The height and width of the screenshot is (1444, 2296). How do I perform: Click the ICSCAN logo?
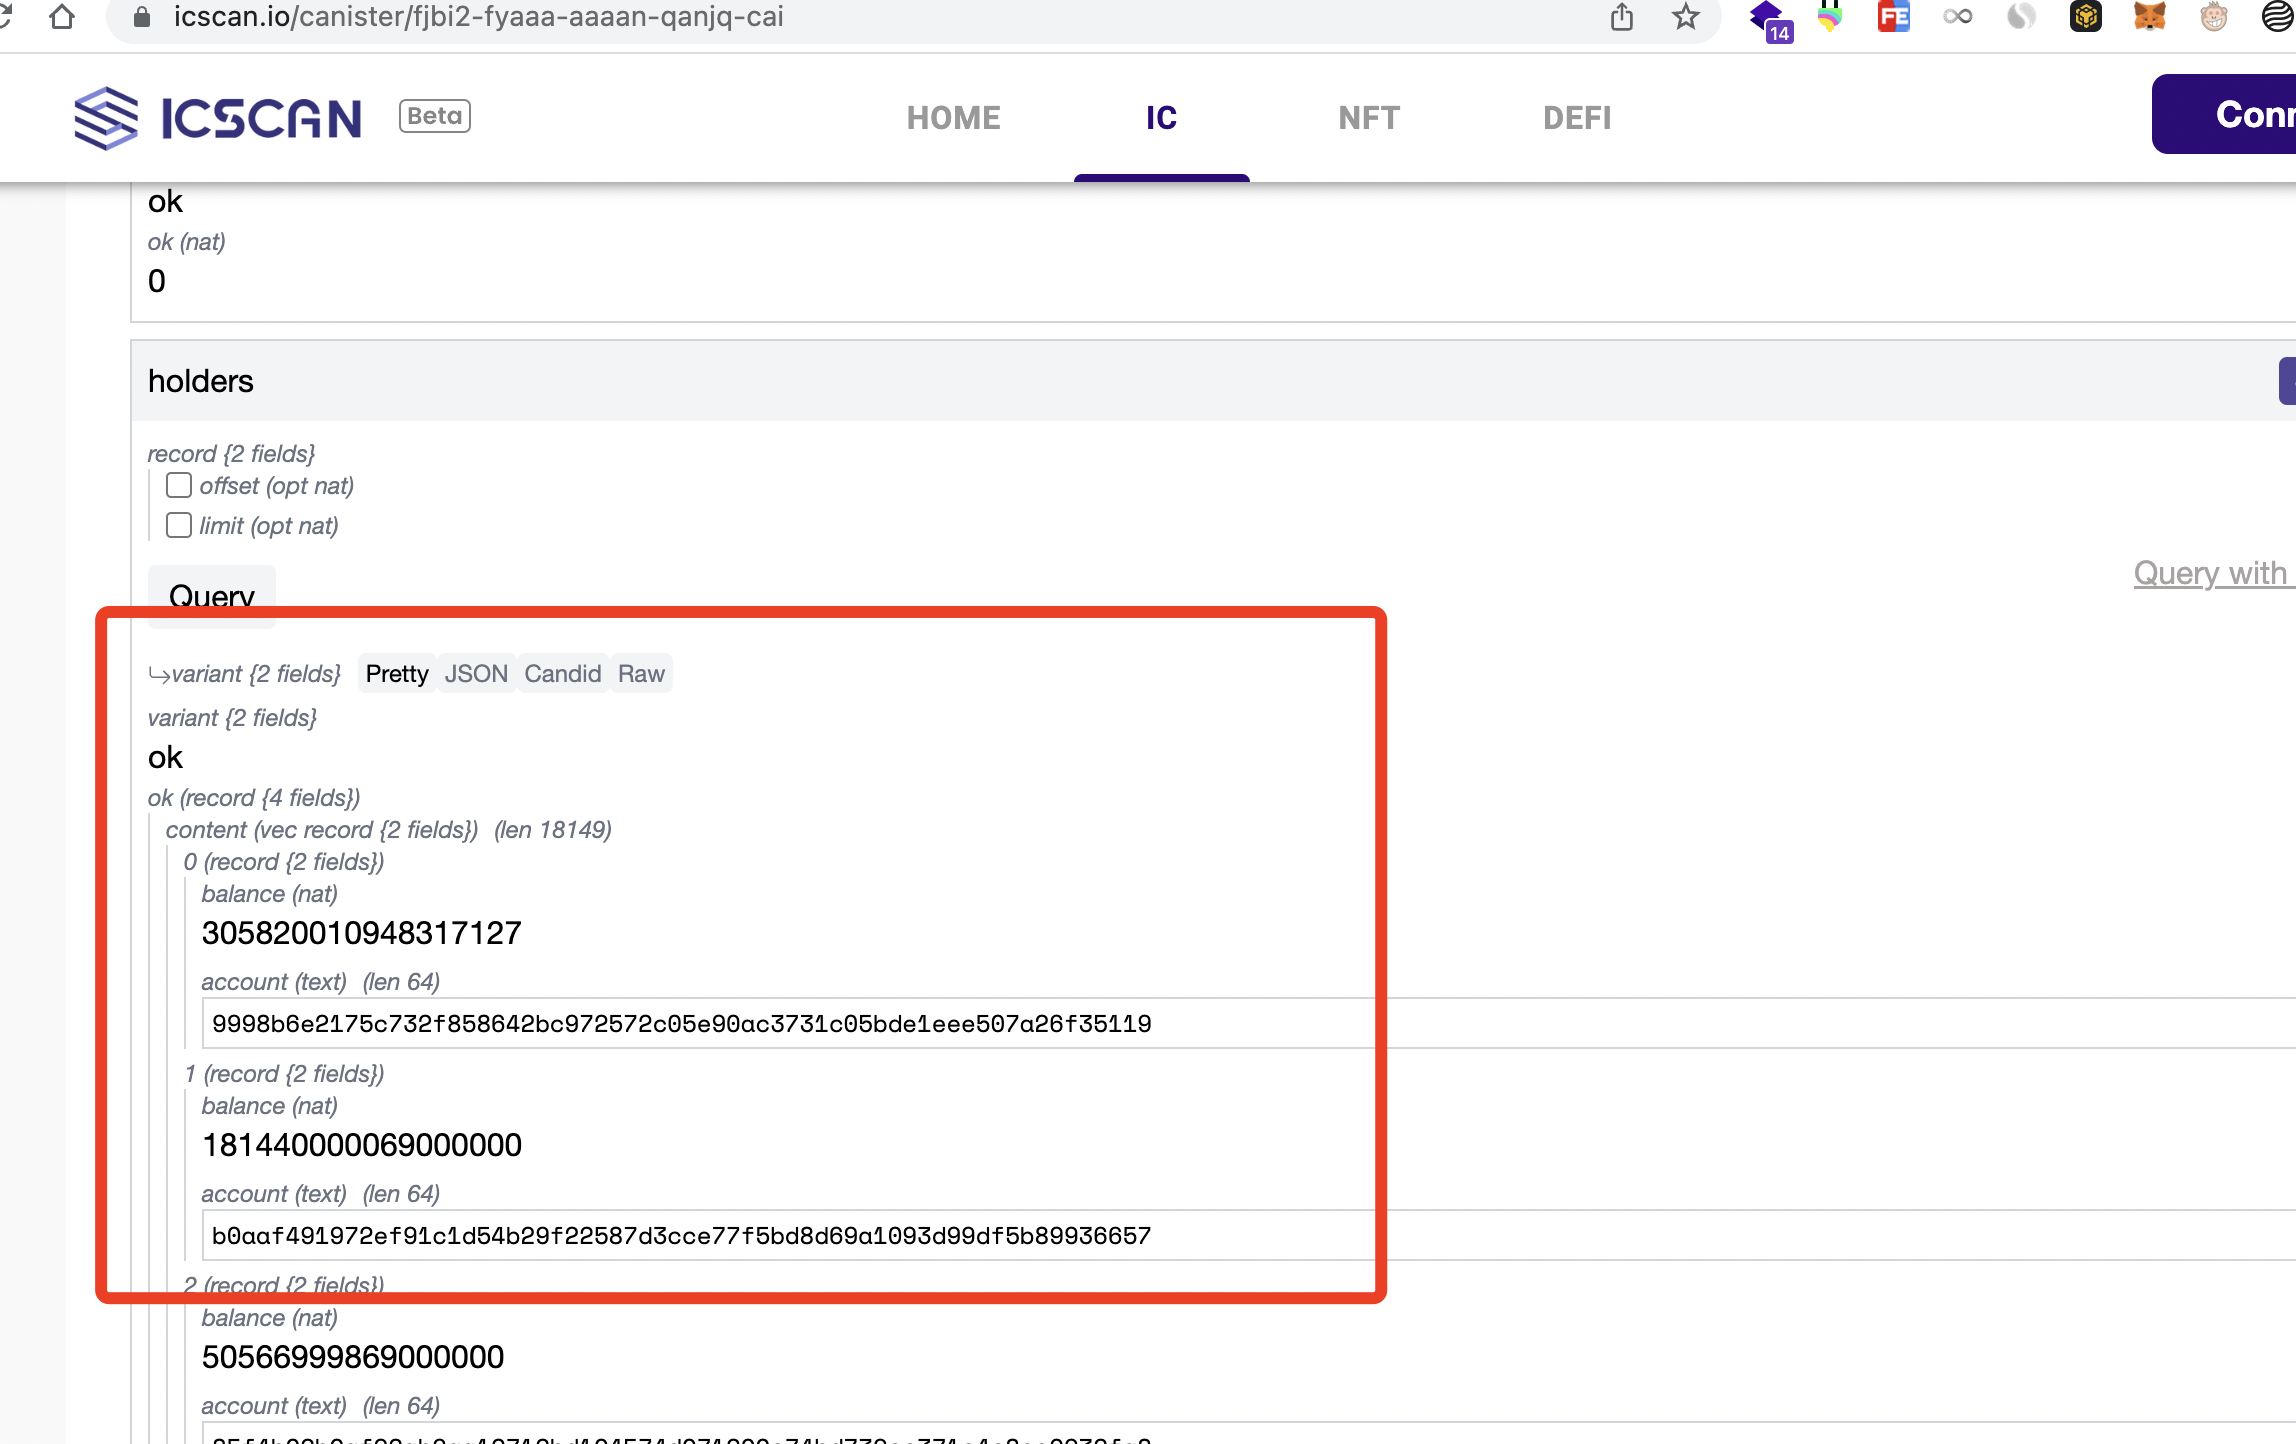[217, 118]
